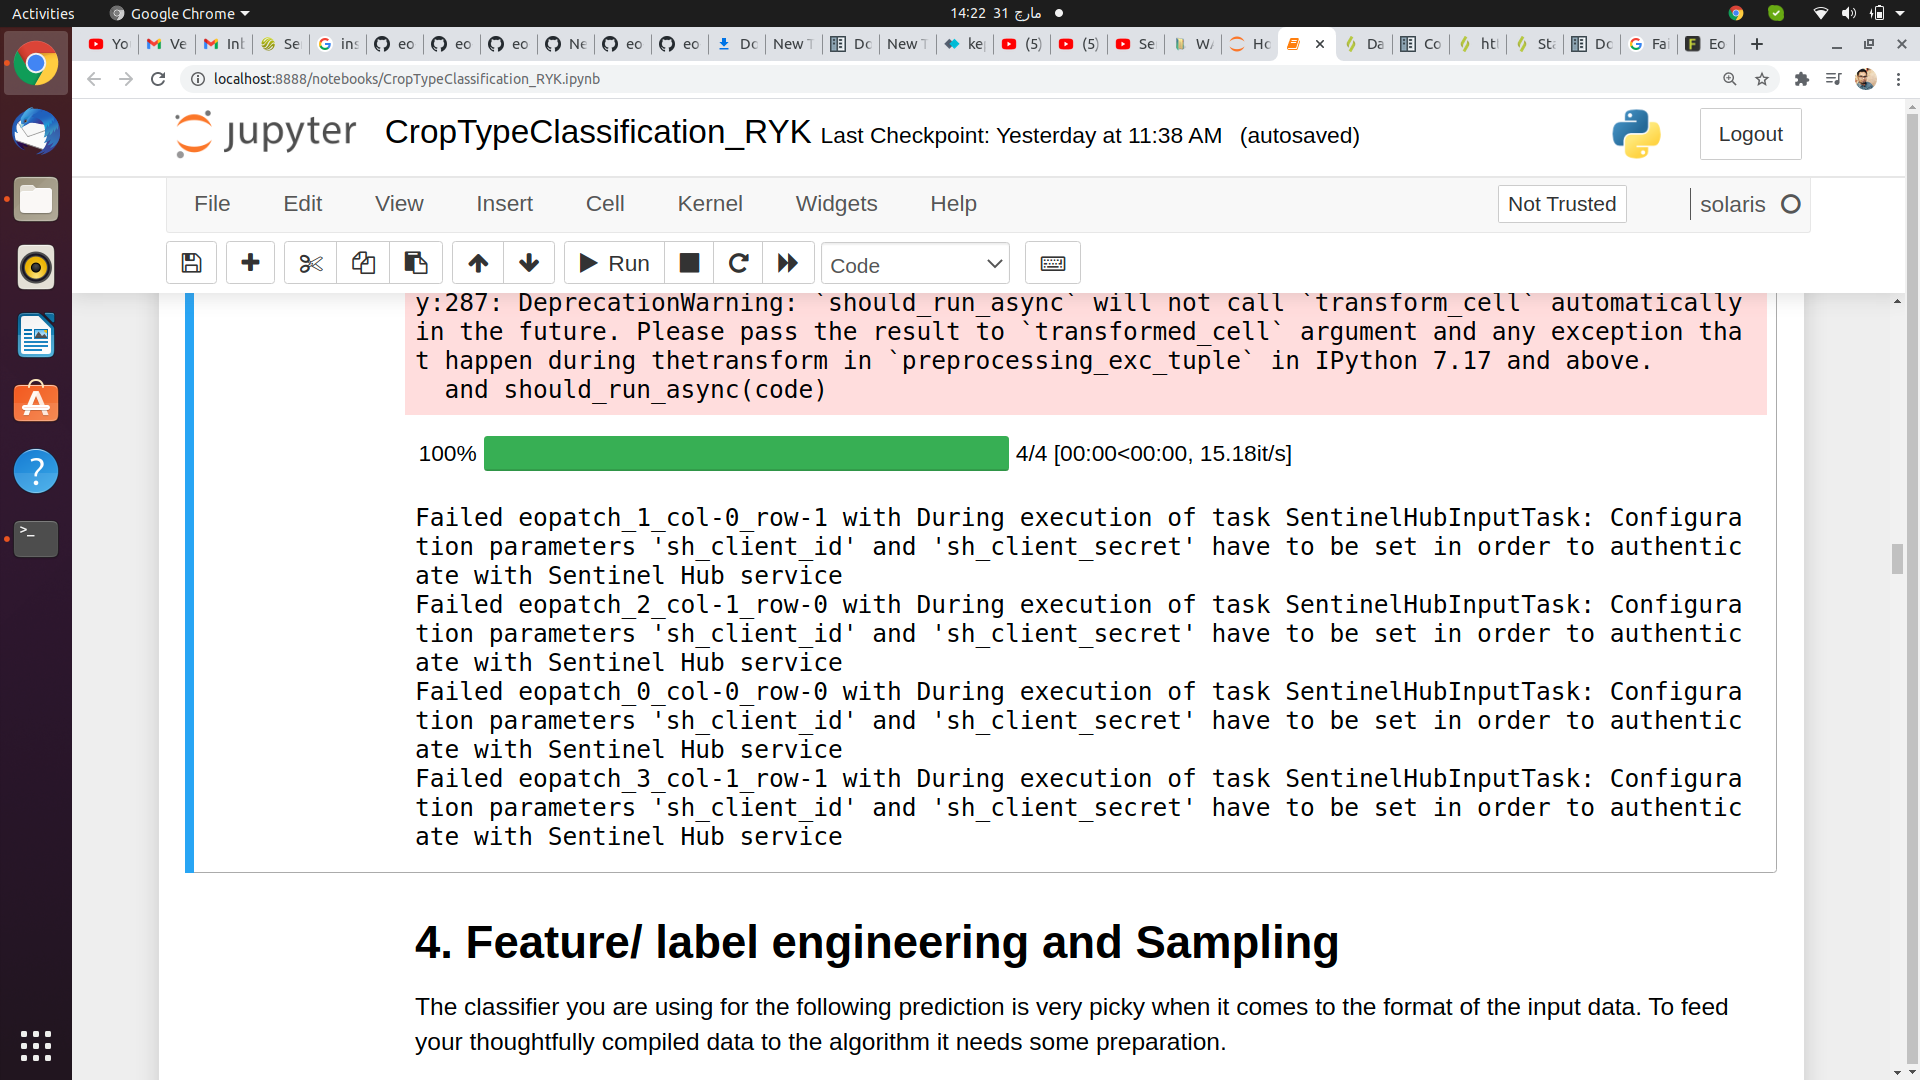
Task: Paste cell below using paste icon
Action: [x=416, y=262]
